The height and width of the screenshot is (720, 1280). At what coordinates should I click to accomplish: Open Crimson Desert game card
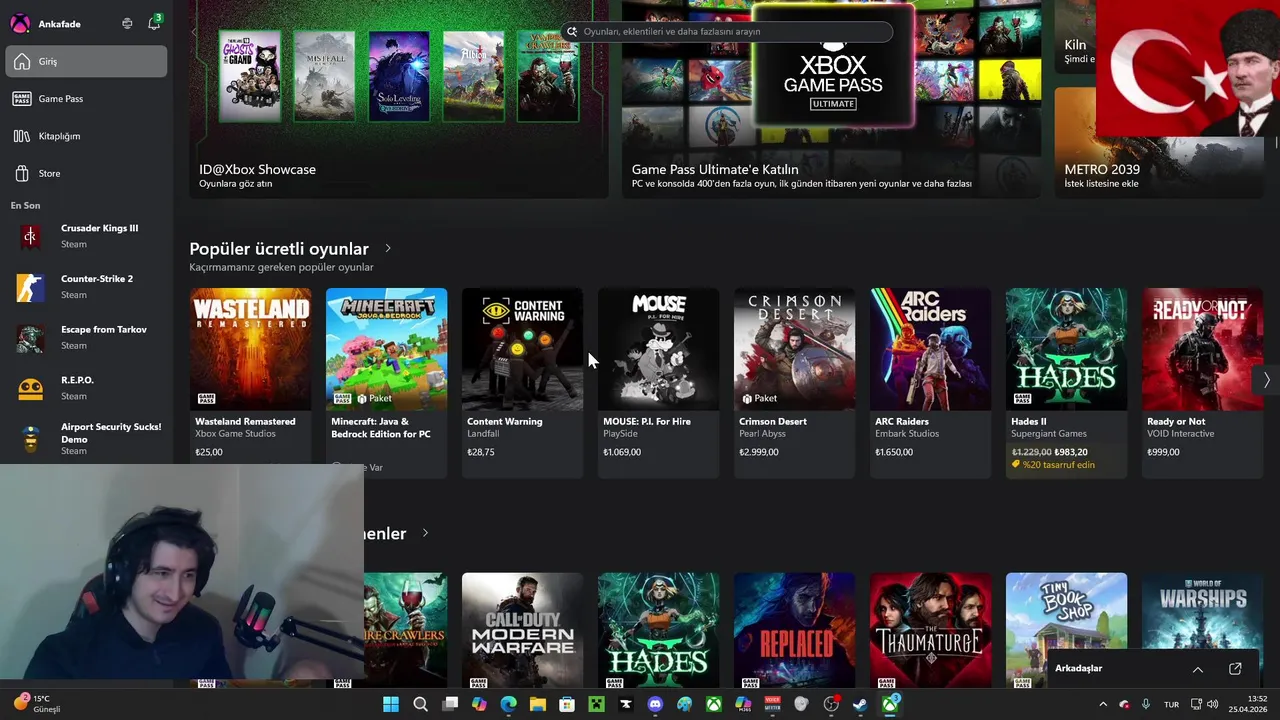coord(794,383)
